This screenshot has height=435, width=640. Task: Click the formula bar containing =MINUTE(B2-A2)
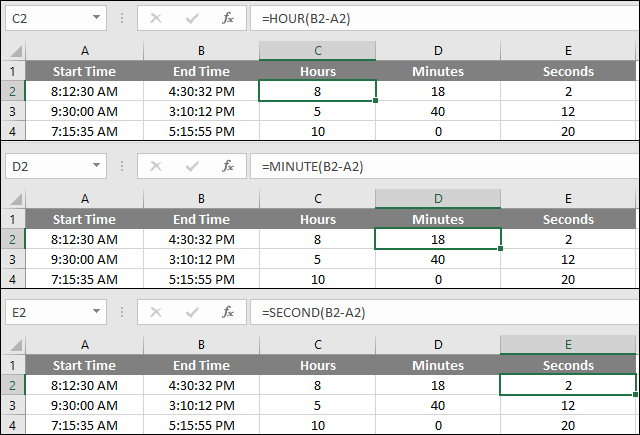pos(444,166)
